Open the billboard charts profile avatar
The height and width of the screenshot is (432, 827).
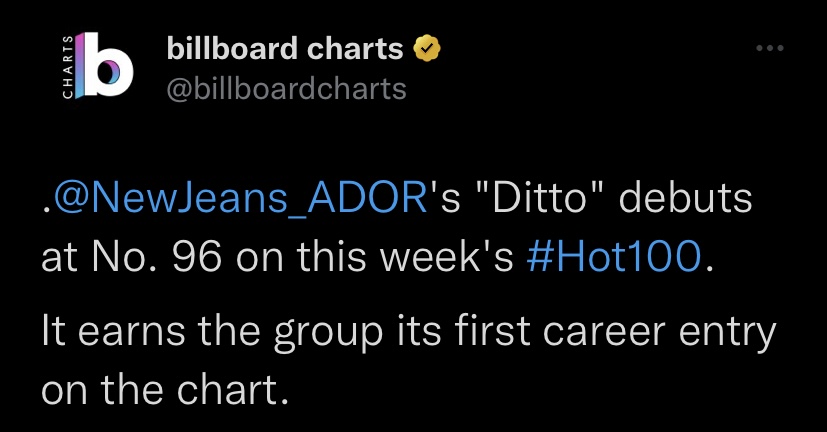(x=97, y=67)
